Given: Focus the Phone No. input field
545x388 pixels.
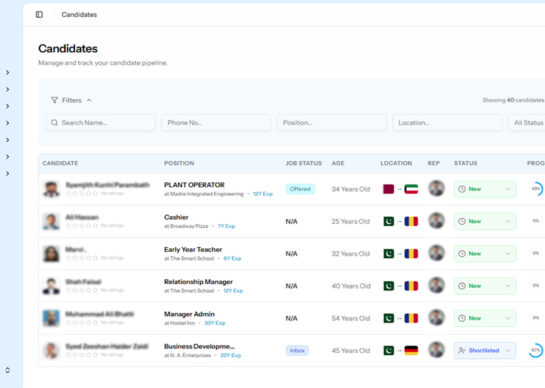Looking at the screenshot, I should pos(216,122).
